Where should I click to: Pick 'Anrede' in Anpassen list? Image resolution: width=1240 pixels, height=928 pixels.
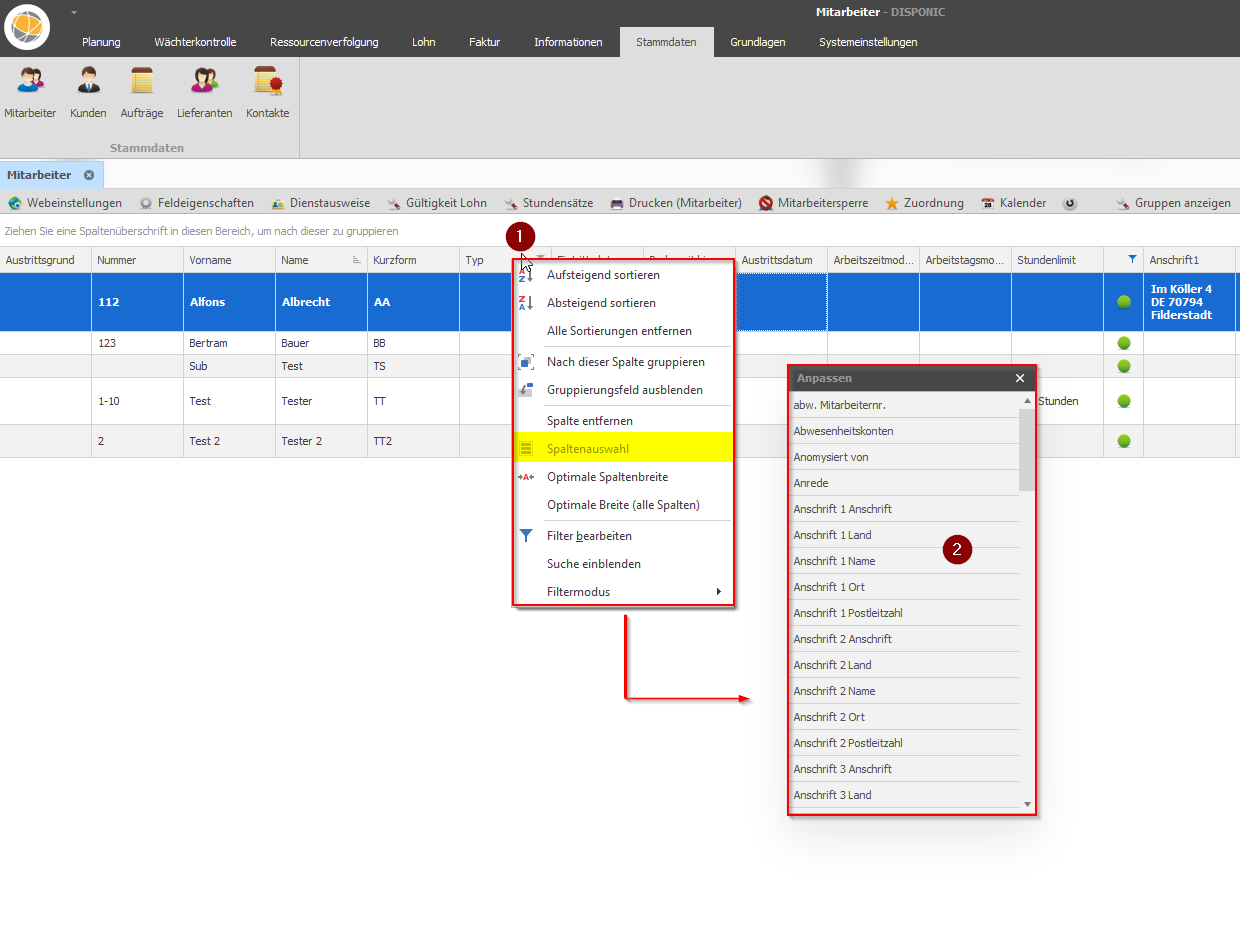tap(904, 483)
